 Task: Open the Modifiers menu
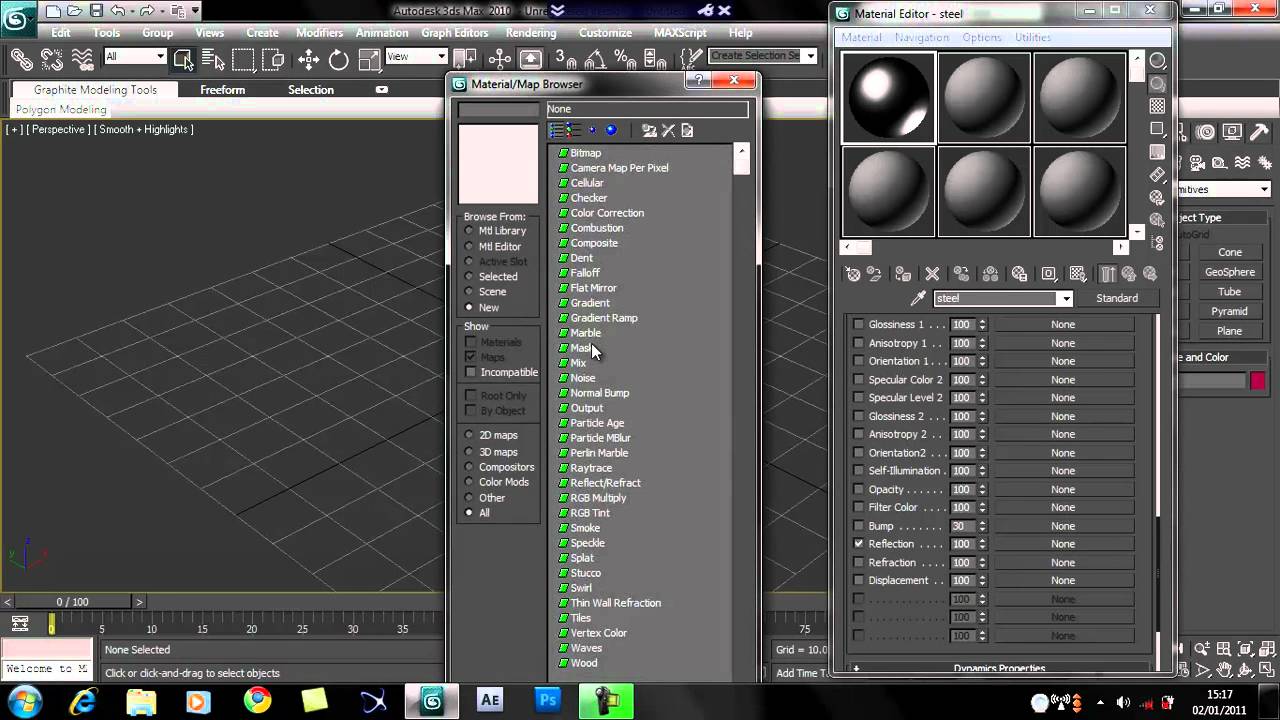click(319, 33)
